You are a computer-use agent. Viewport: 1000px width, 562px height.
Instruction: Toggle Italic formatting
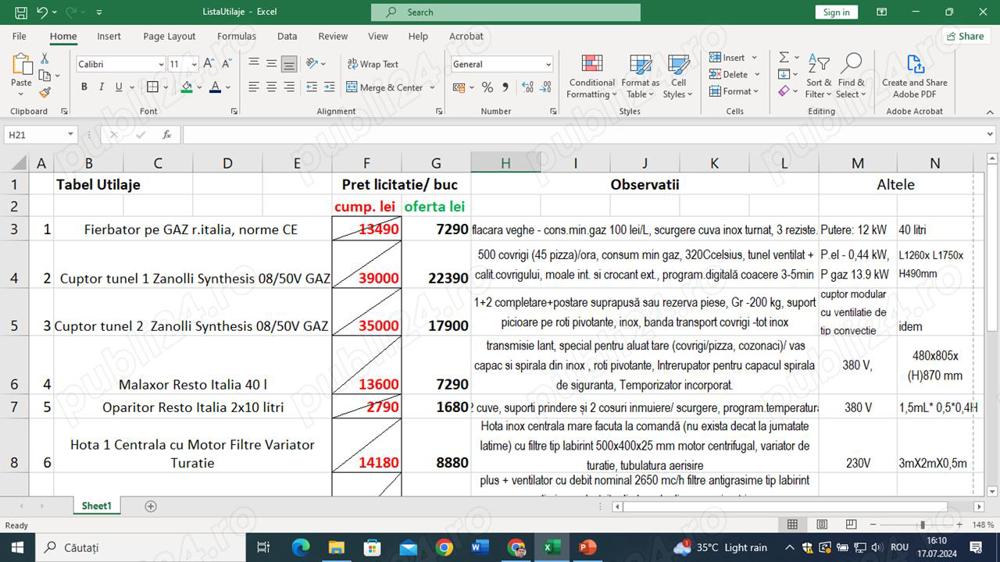101,88
